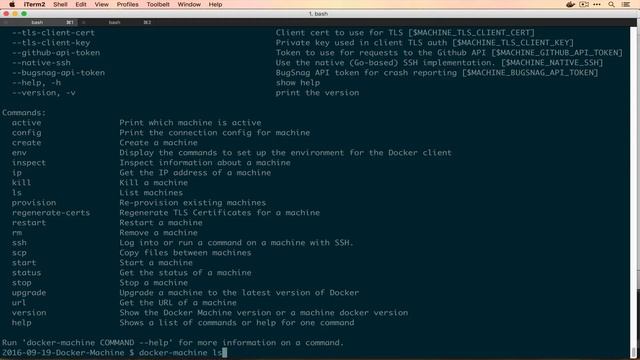Click the '--bugsnag-api-token' option text
Image resolution: width=640 pixels, height=360 pixels.
[x=58, y=73]
